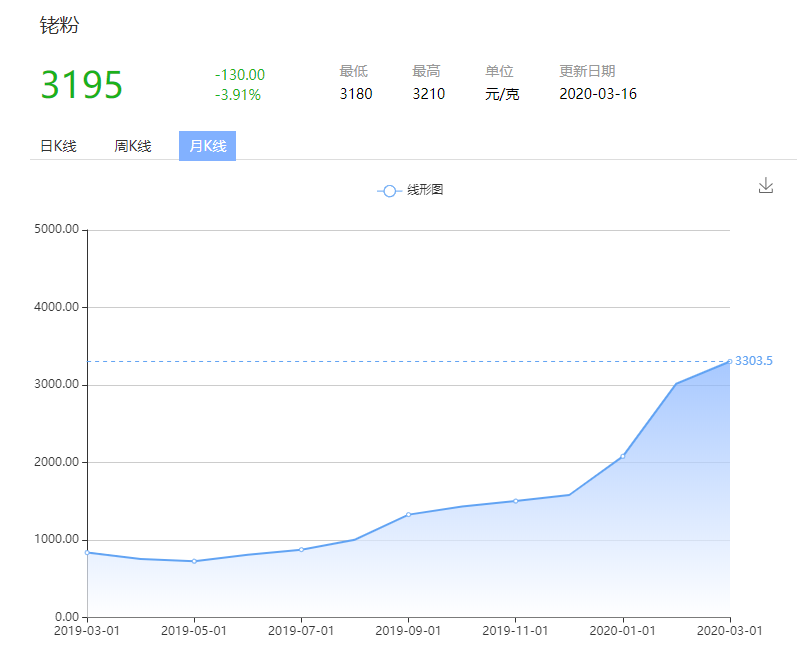The image size is (797, 658).
Task: Click the 2019-11-01 data point on line
Action: (515, 501)
